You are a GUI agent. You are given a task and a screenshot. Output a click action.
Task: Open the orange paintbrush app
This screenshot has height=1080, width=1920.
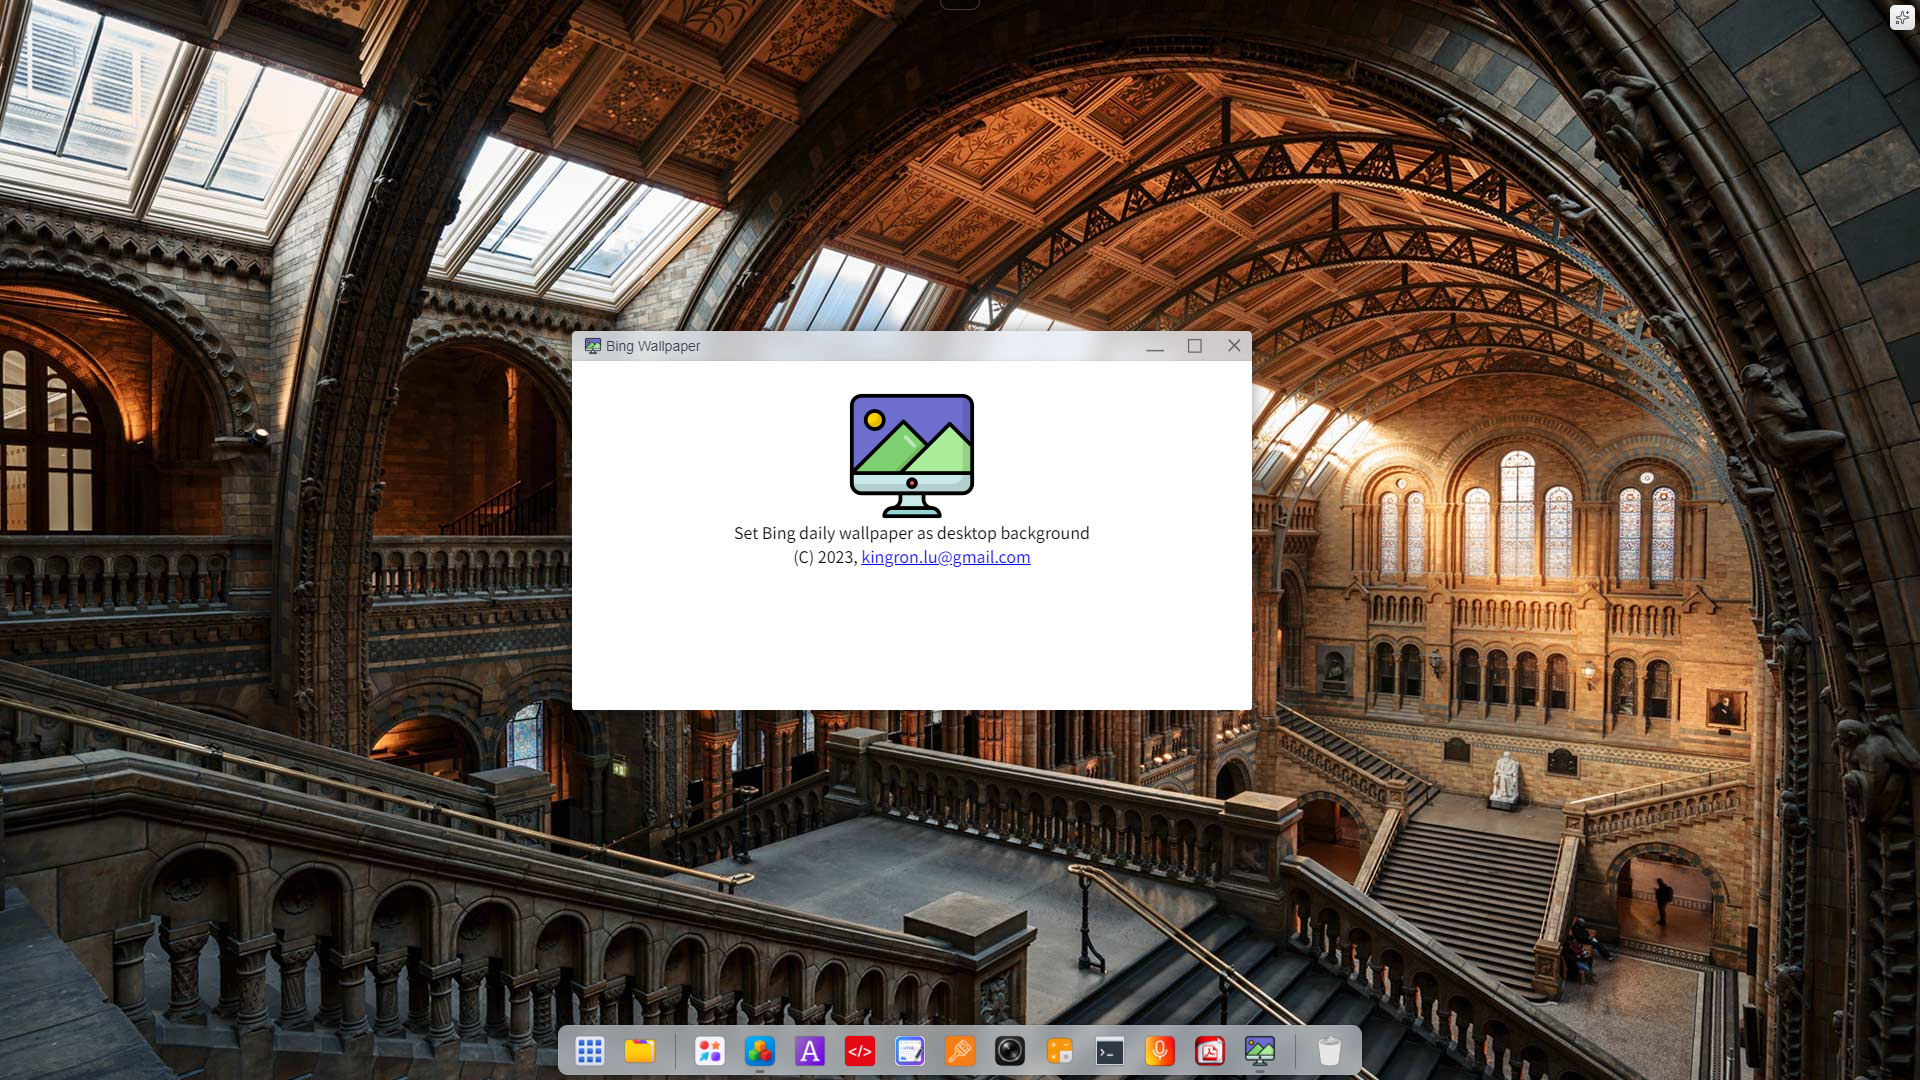[960, 1051]
